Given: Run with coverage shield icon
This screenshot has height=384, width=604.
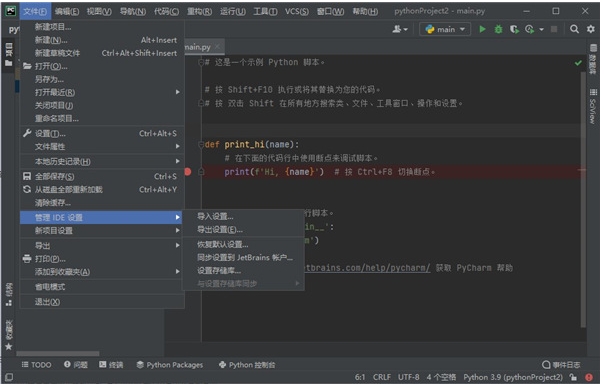Looking at the screenshot, I should 514,29.
